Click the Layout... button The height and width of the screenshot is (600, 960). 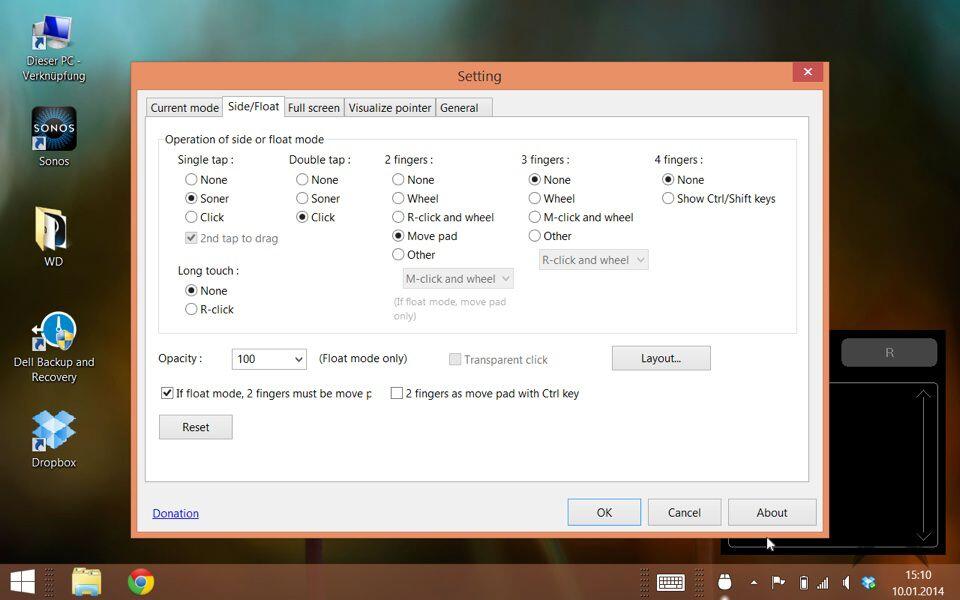pos(661,358)
